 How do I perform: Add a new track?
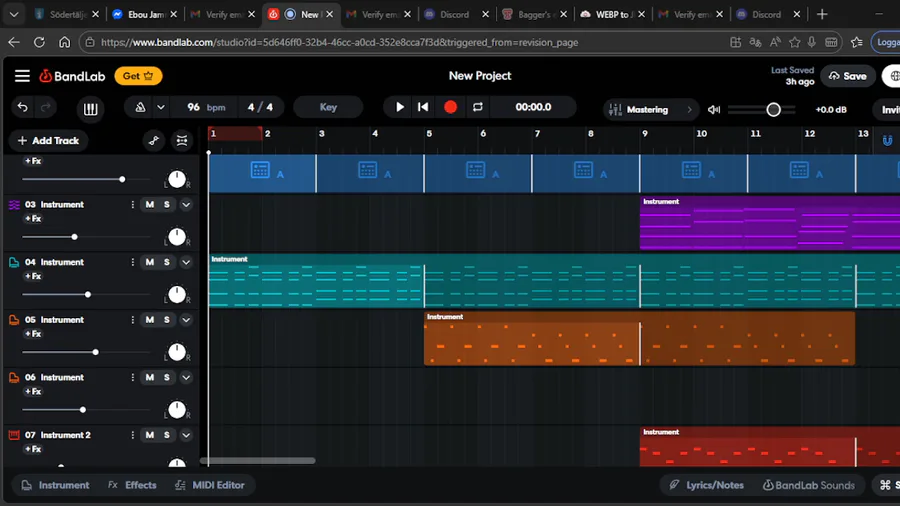pos(48,141)
